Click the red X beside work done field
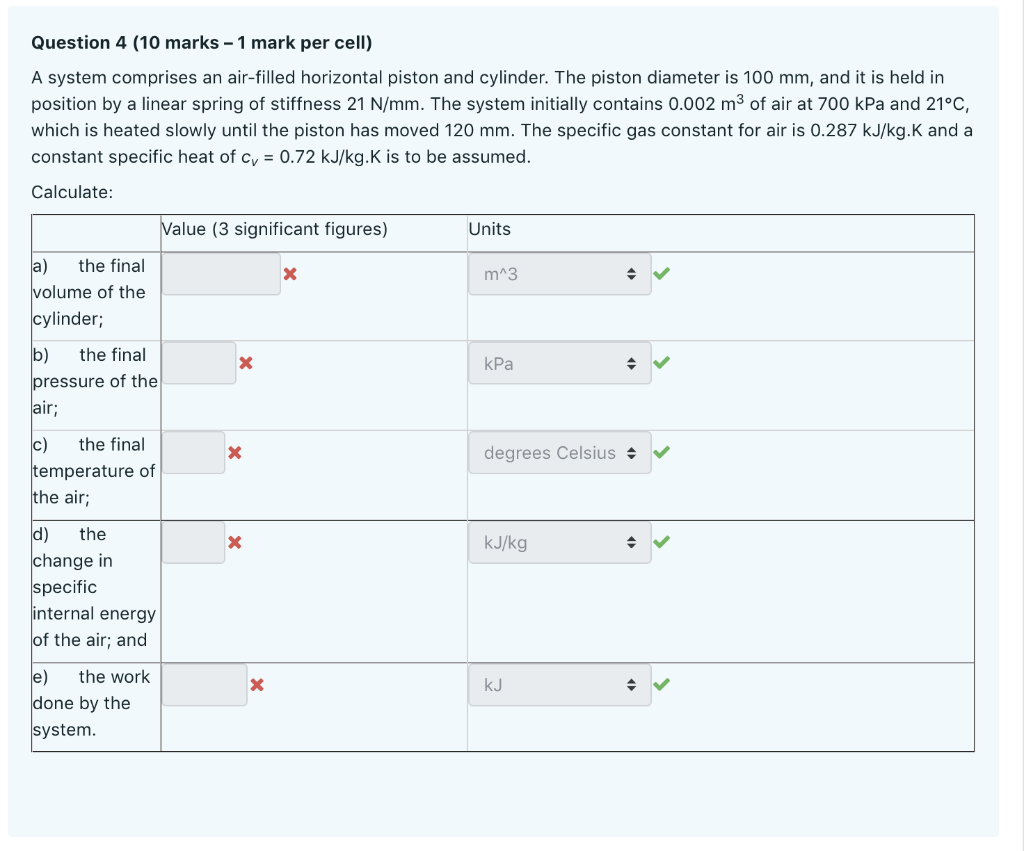1024x851 pixels. (x=258, y=685)
